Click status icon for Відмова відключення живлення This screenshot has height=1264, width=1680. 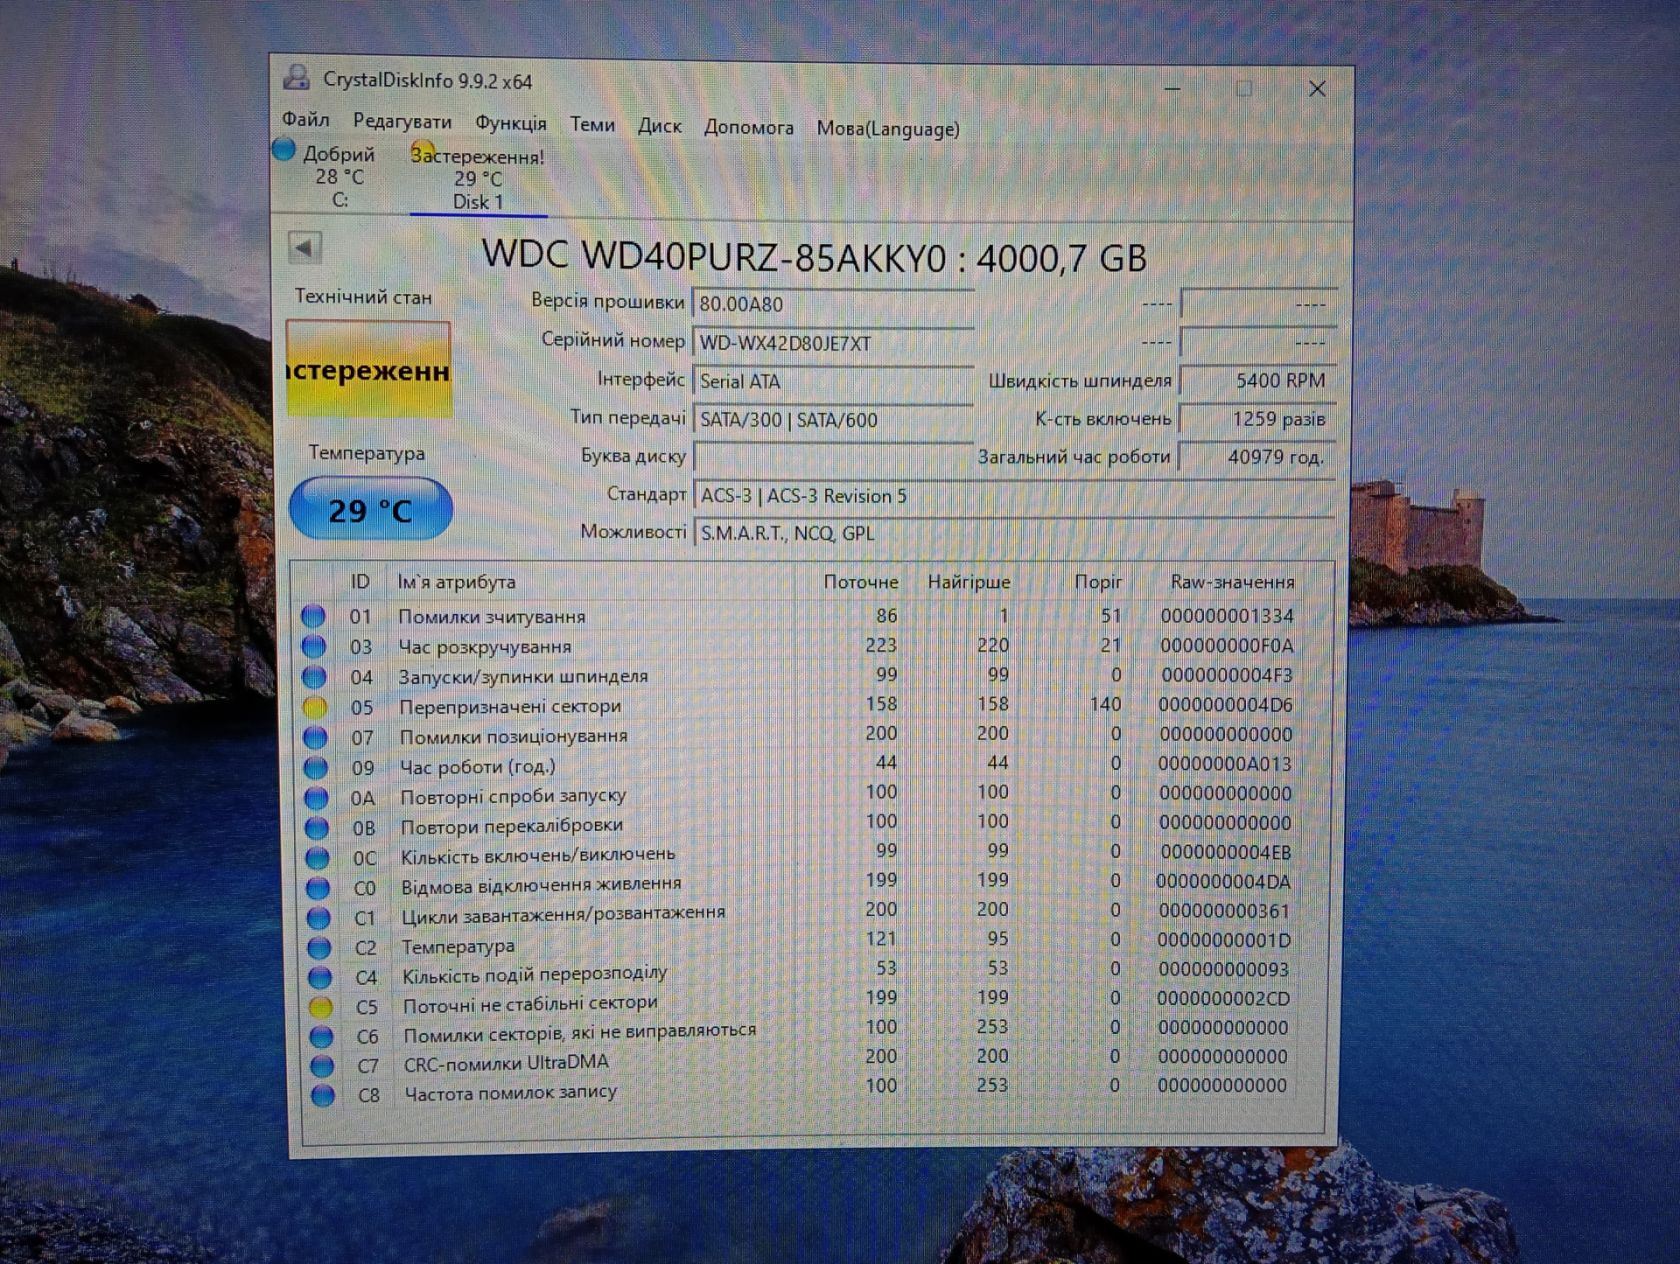pos(318,888)
